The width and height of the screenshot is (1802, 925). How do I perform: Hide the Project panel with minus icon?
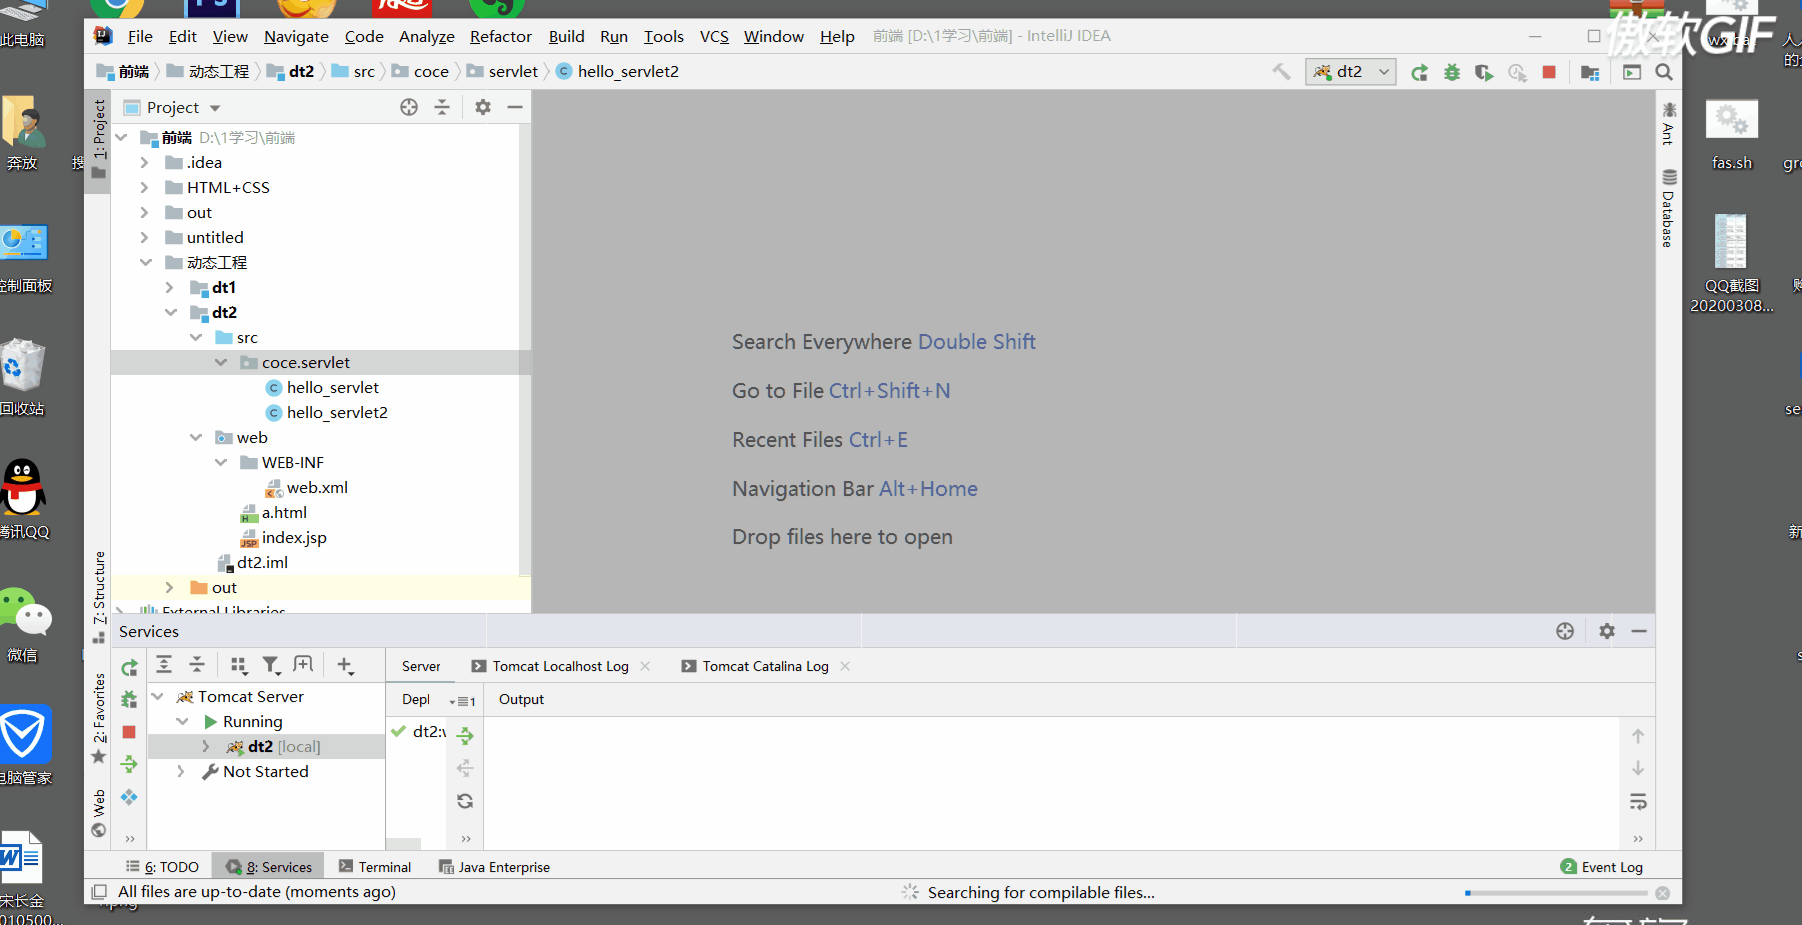[515, 107]
